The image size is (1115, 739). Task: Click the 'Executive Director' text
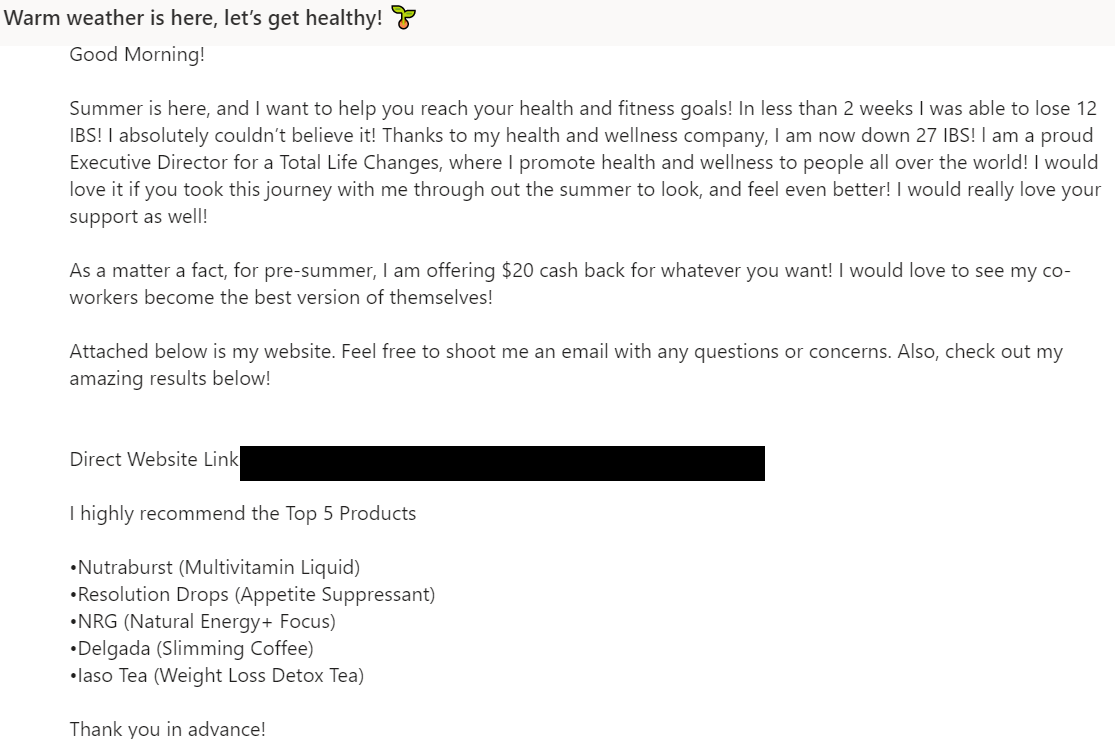pyautogui.click(x=149, y=163)
